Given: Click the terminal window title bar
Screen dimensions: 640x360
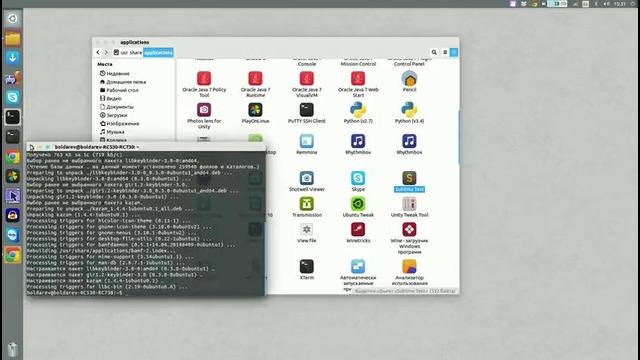Looking at the screenshot, I should (146, 147).
